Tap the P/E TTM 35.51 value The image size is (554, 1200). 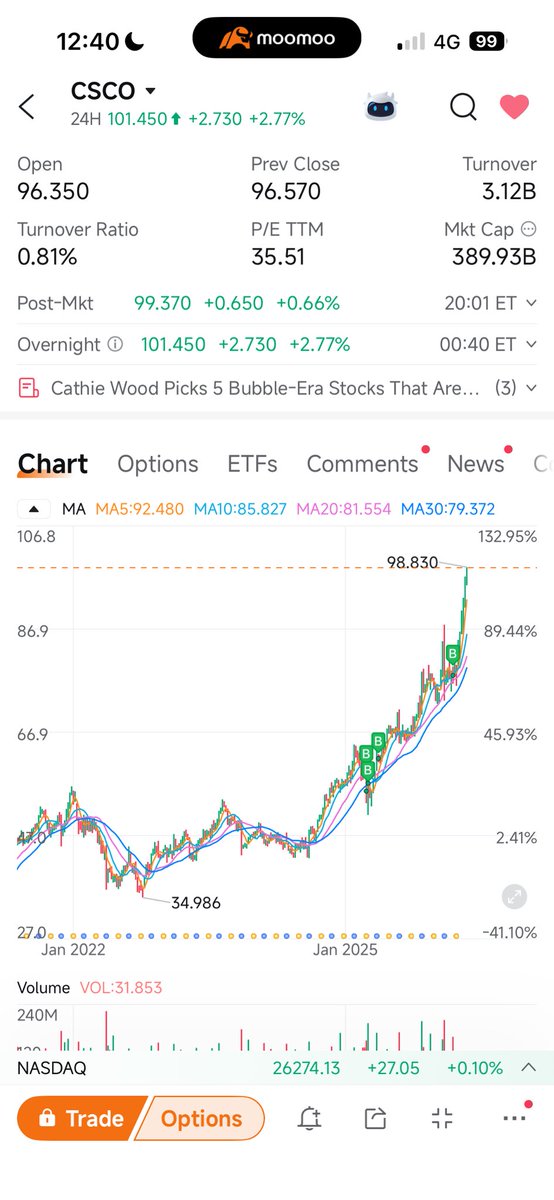coord(277,257)
